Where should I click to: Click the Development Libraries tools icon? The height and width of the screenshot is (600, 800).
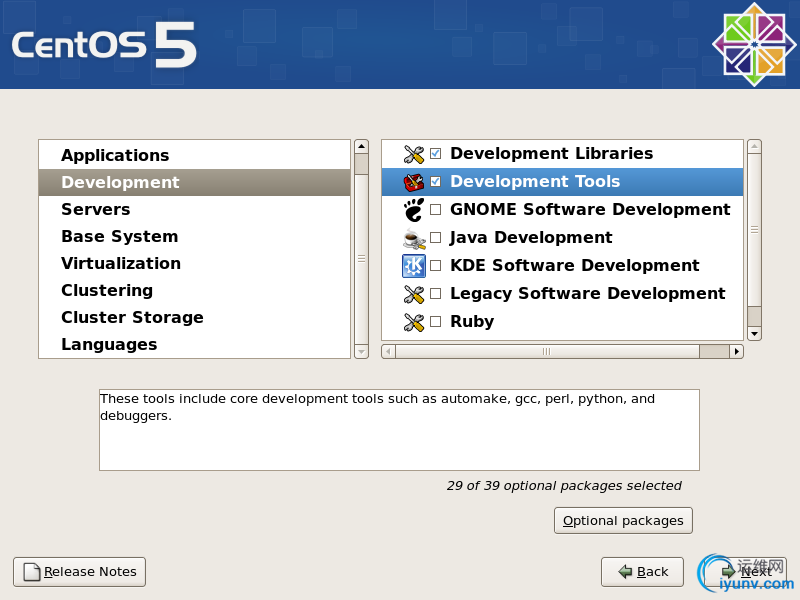[414, 154]
